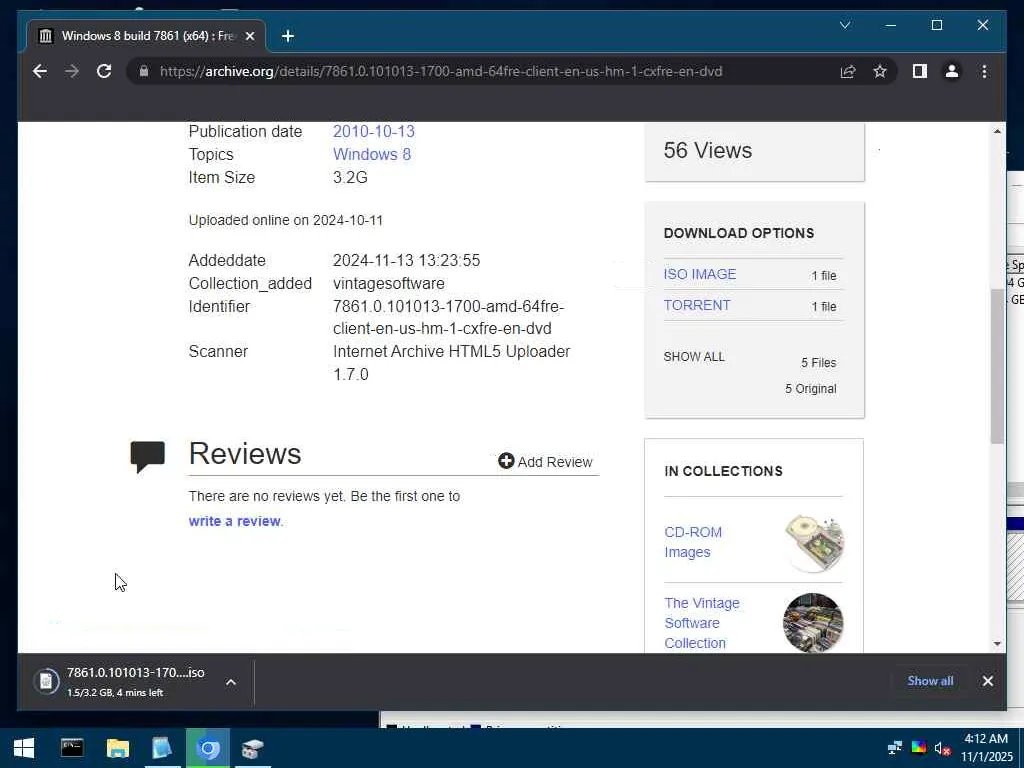Open the profile account menu

point(952,71)
